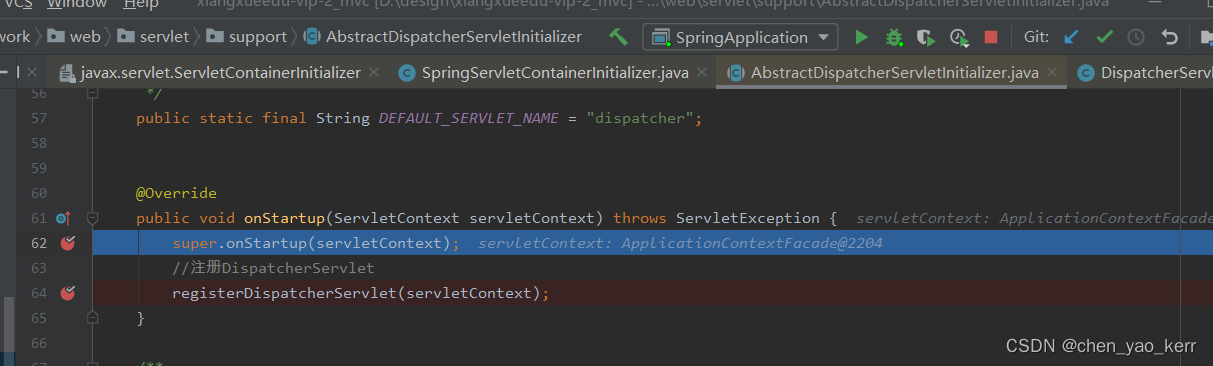Viewport: 1213px width, 366px height.
Task: Stop the running process with red square
Action: 991,37
